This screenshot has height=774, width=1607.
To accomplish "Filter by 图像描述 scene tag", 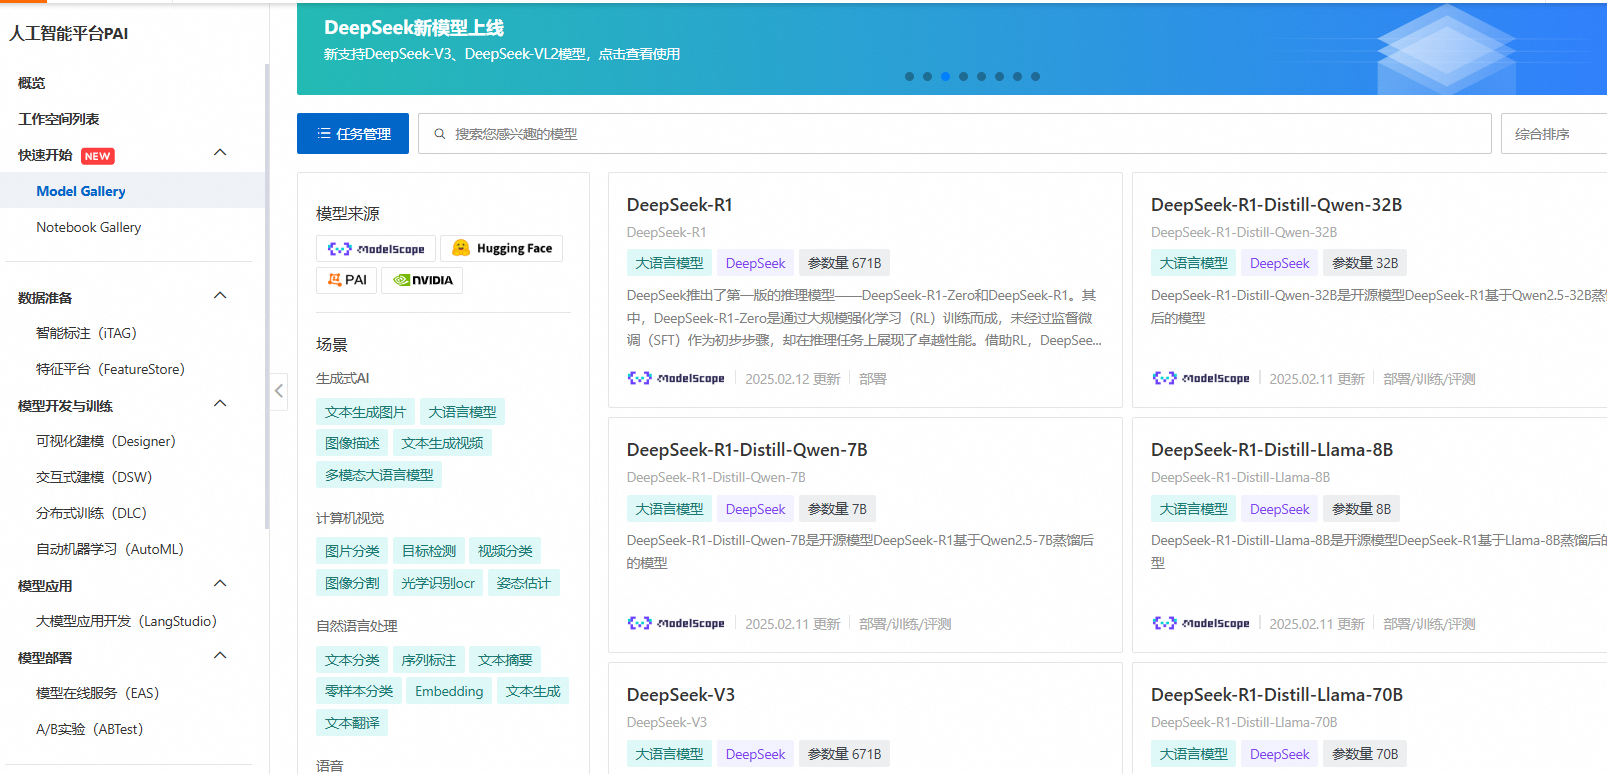I will coord(352,443).
